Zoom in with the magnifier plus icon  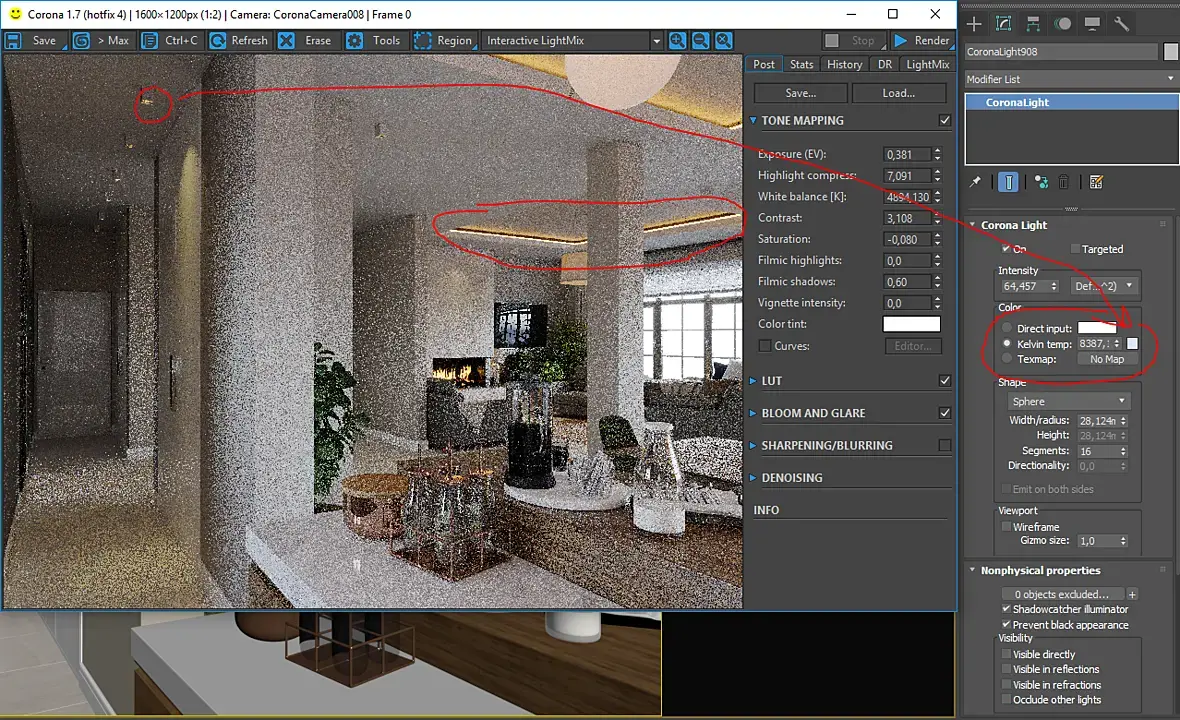(x=677, y=41)
